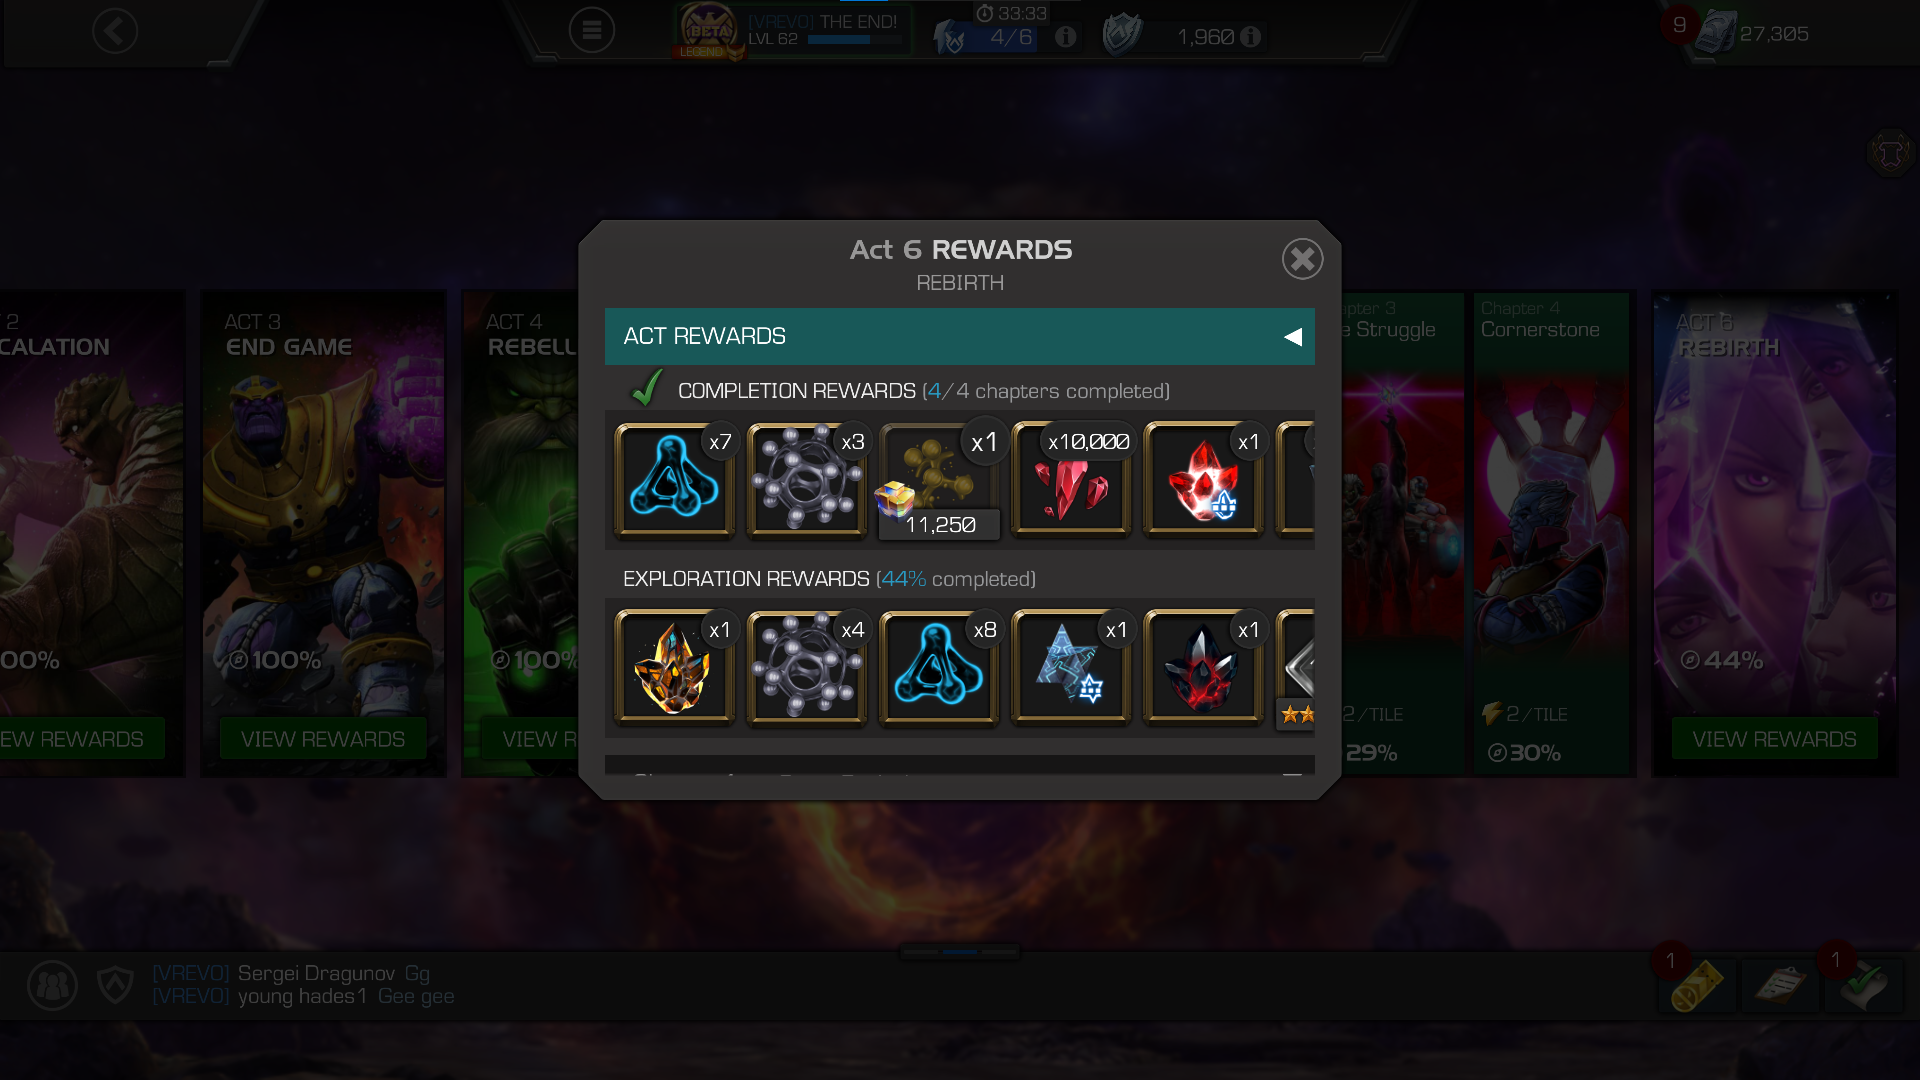The image size is (1920, 1080).
Task: Click info icon beside energy 4/6
Action: tap(1066, 37)
